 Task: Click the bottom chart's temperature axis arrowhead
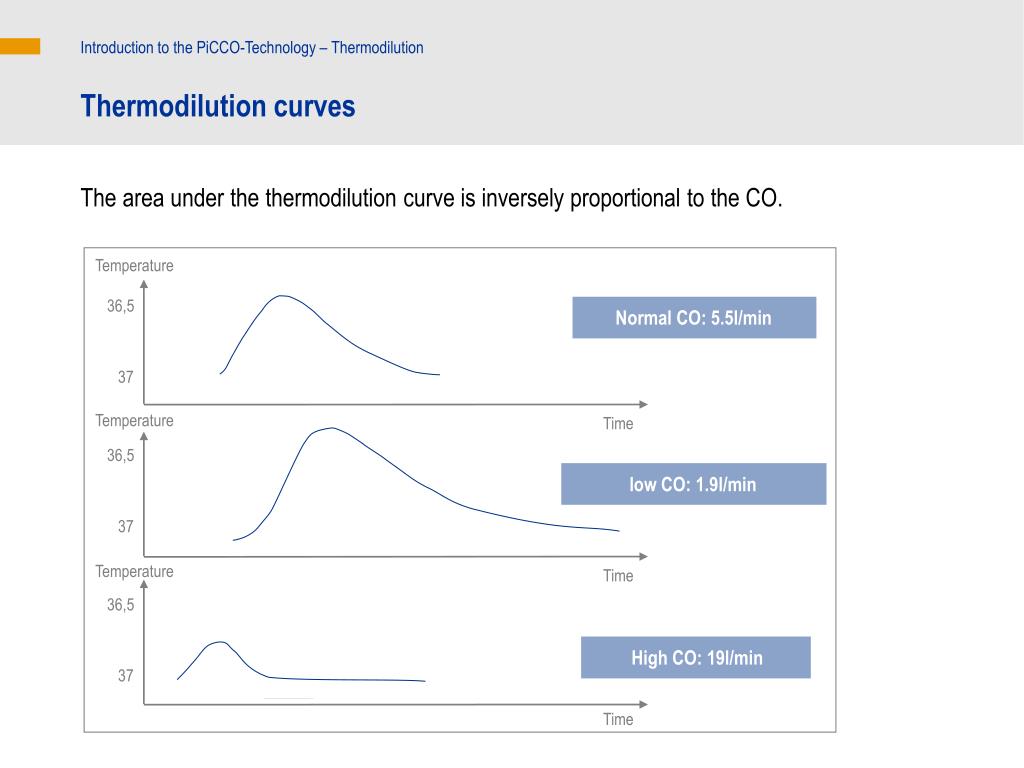(144, 584)
